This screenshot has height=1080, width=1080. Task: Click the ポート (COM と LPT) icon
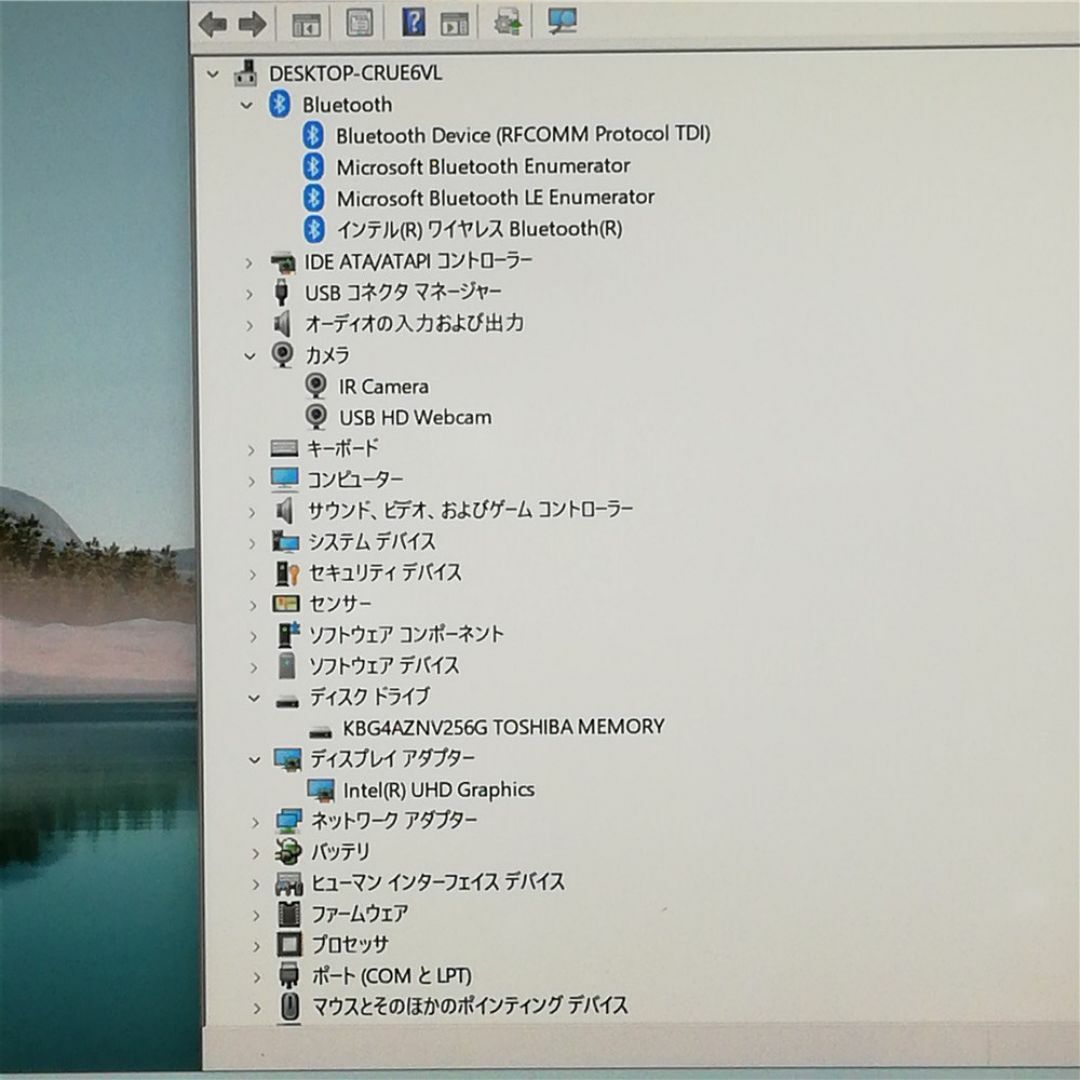(289, 975)
